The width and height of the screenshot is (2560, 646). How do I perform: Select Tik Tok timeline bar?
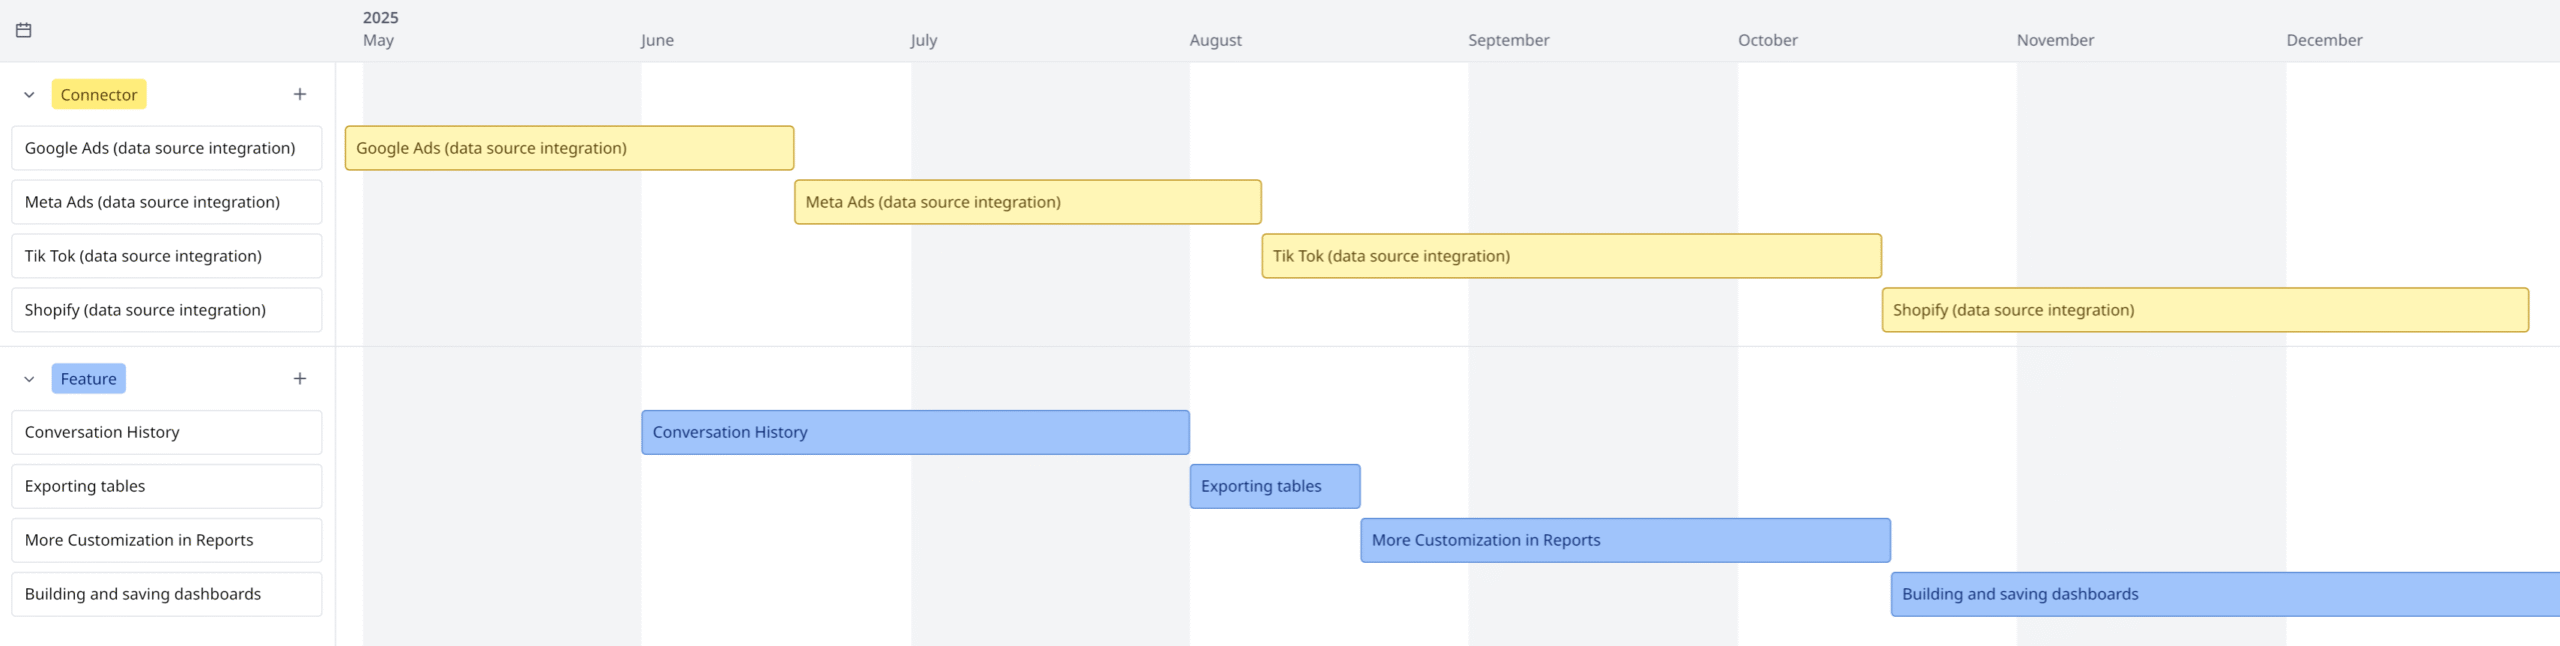click(1571, 256)
